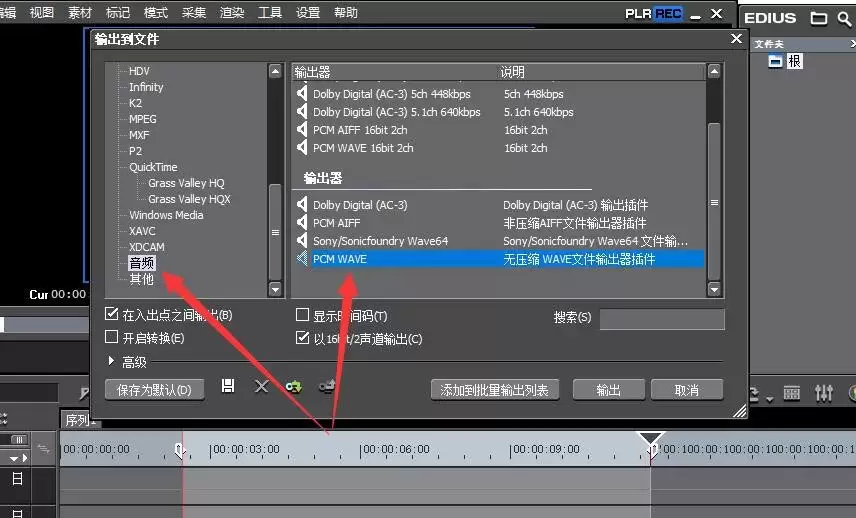Uncheck 16bit/2 channel output checkbox

point(302,338)
